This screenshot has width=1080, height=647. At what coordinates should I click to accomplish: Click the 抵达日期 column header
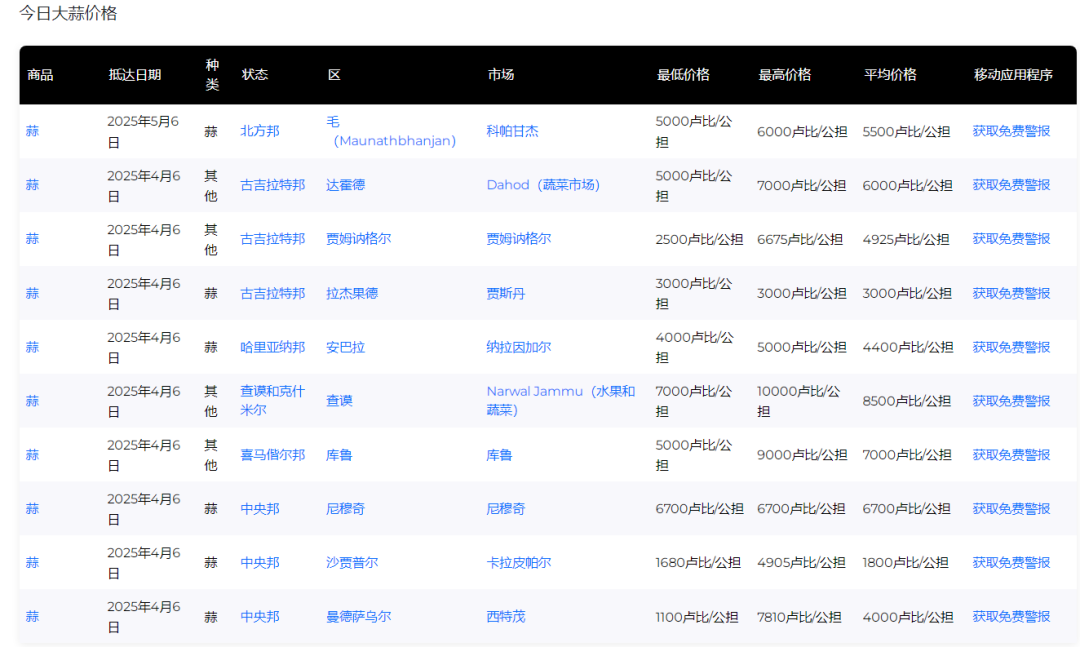click(x=134, y=74)
